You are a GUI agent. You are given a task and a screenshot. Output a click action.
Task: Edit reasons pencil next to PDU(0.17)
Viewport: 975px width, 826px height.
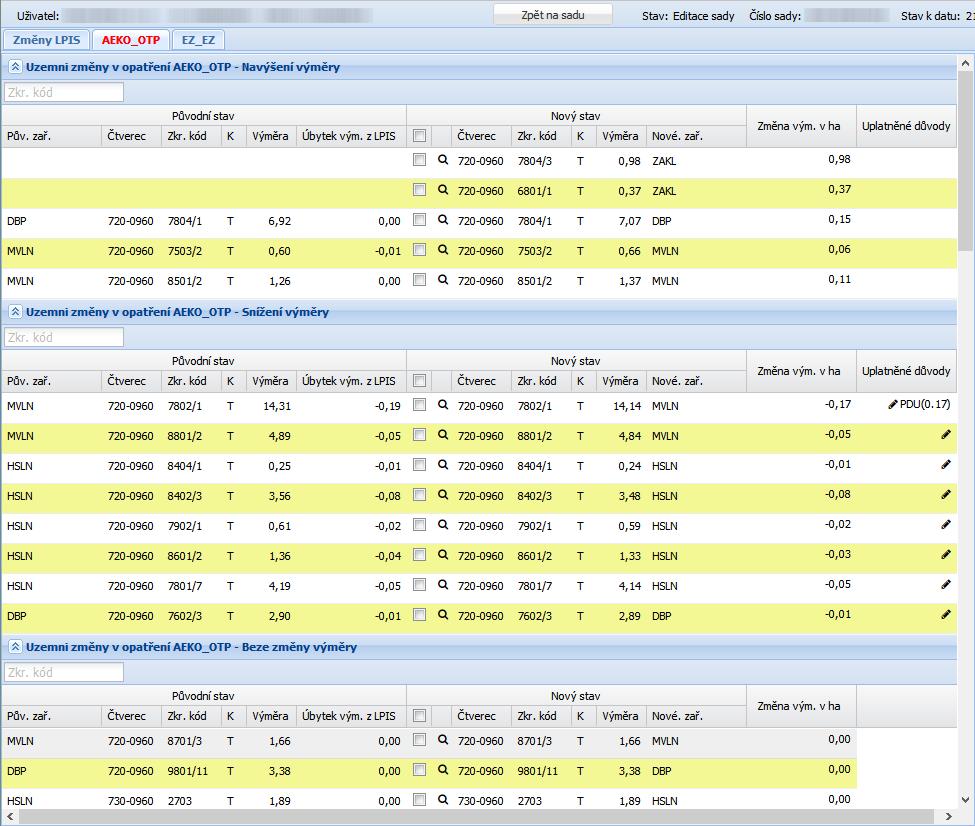(893, 404)
